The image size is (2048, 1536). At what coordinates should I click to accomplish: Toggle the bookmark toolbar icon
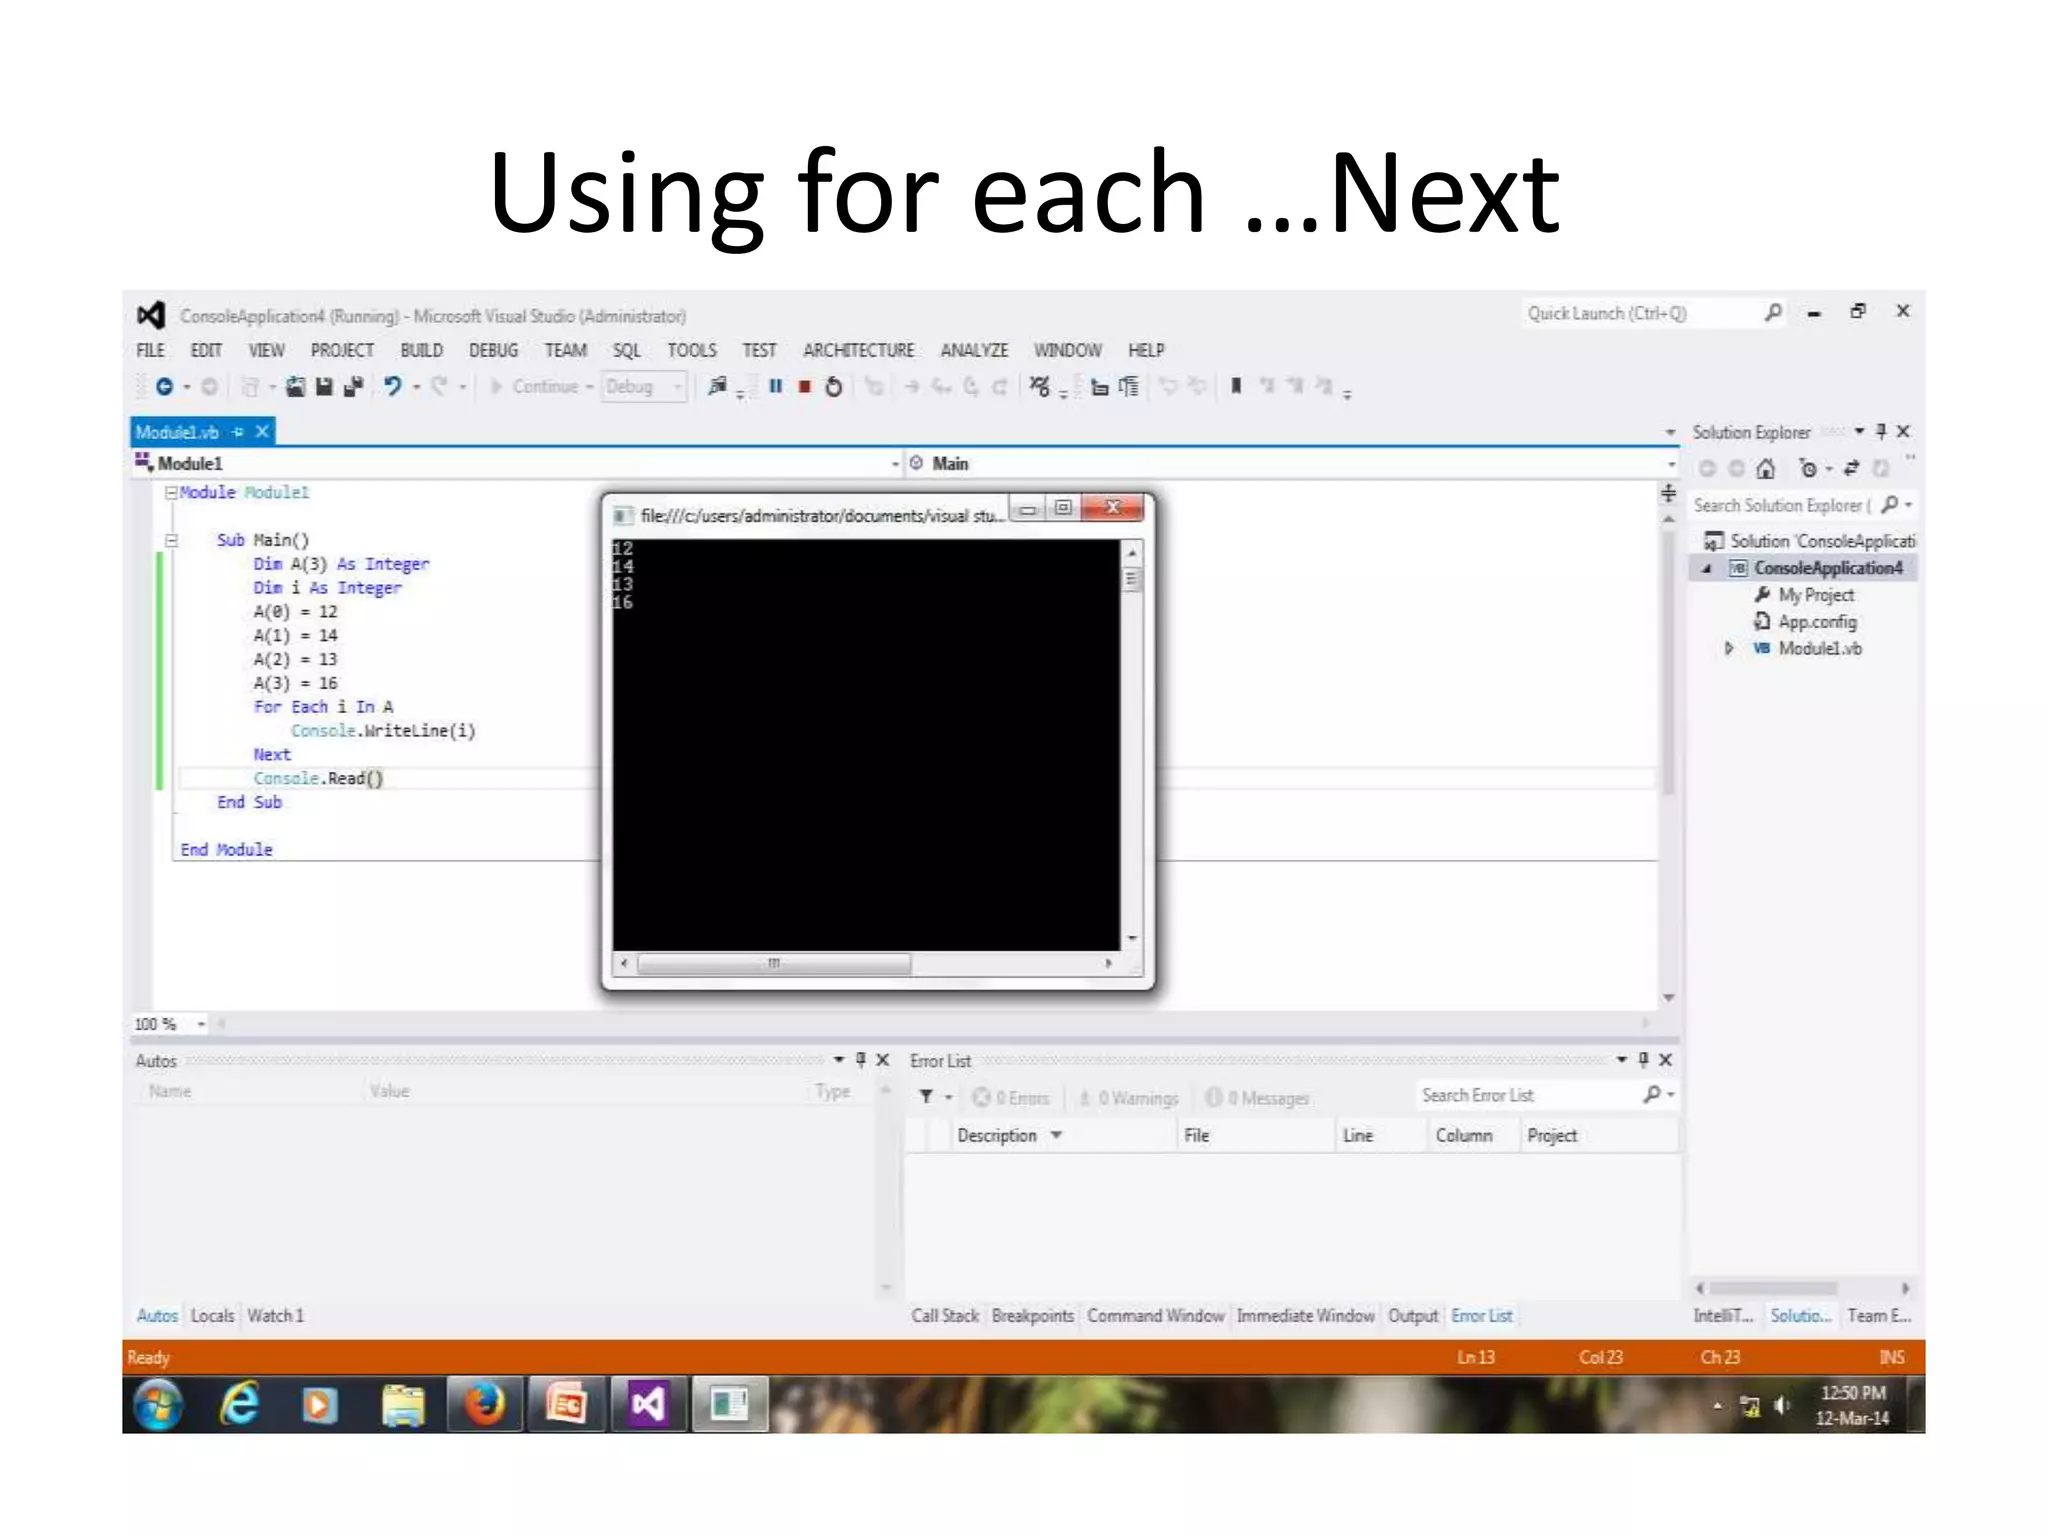click(x=1236, y=386)
